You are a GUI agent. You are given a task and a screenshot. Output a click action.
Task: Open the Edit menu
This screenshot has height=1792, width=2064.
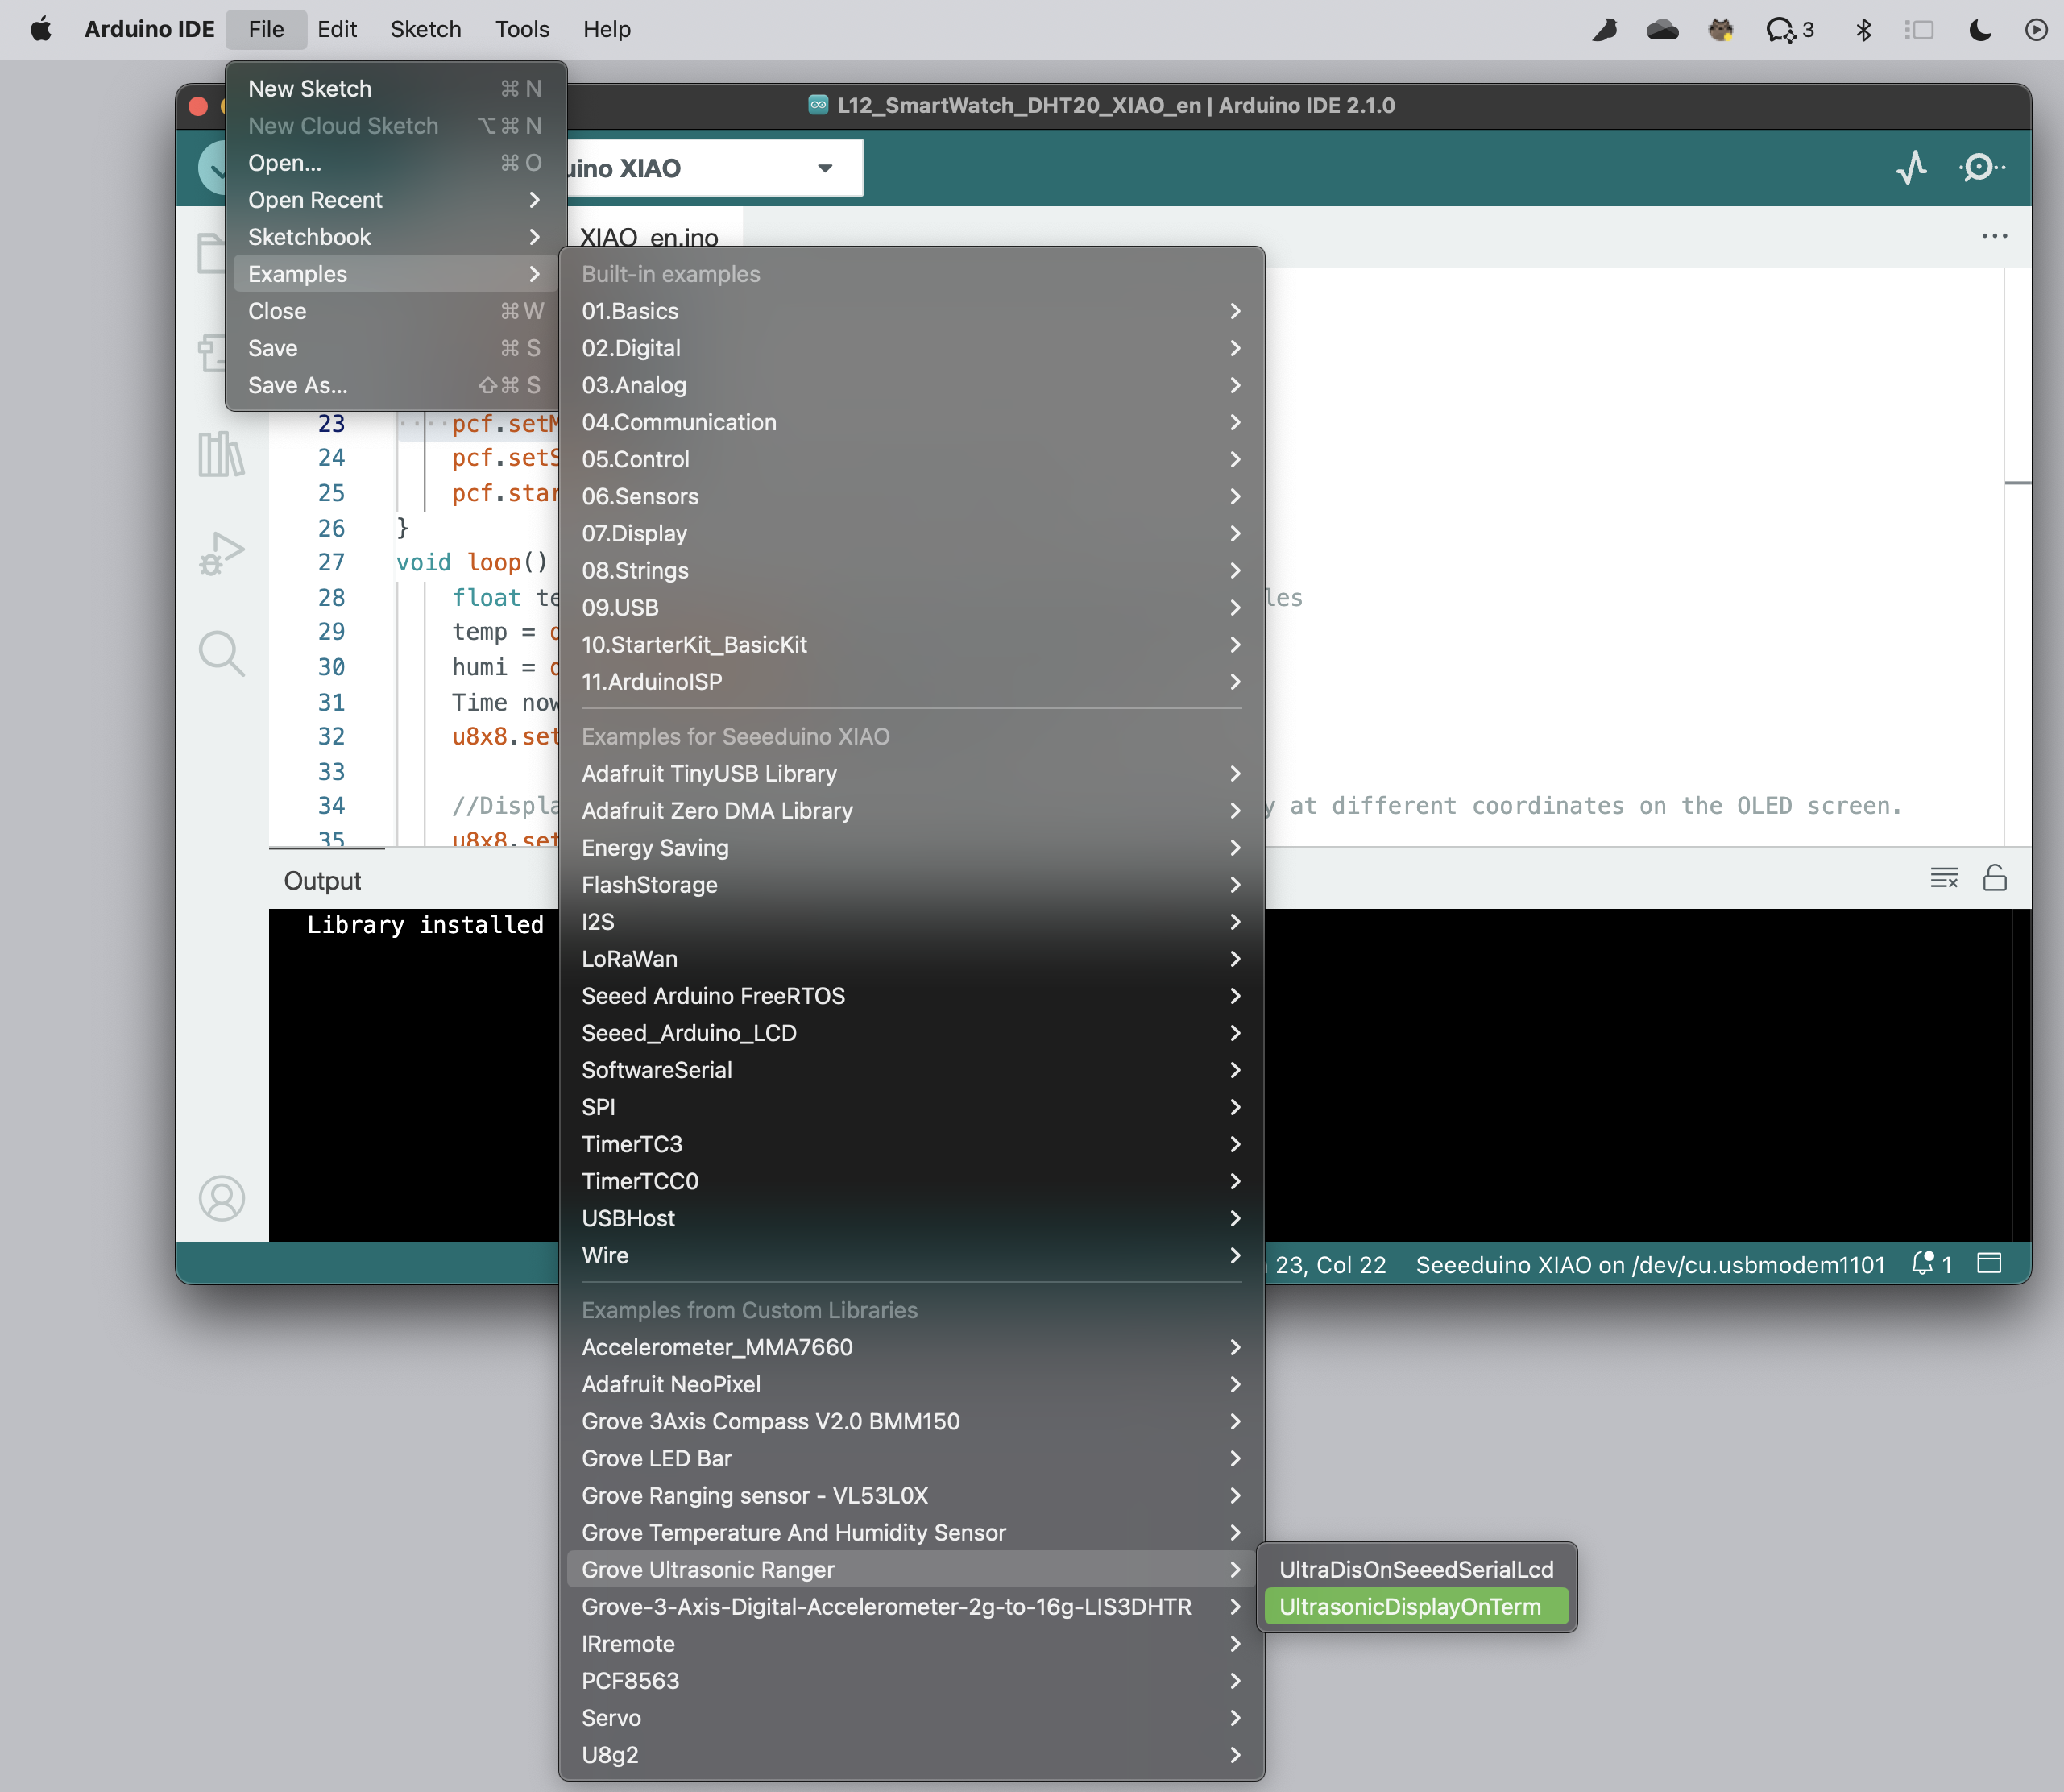pyautogui.click(x=337, y=29)
